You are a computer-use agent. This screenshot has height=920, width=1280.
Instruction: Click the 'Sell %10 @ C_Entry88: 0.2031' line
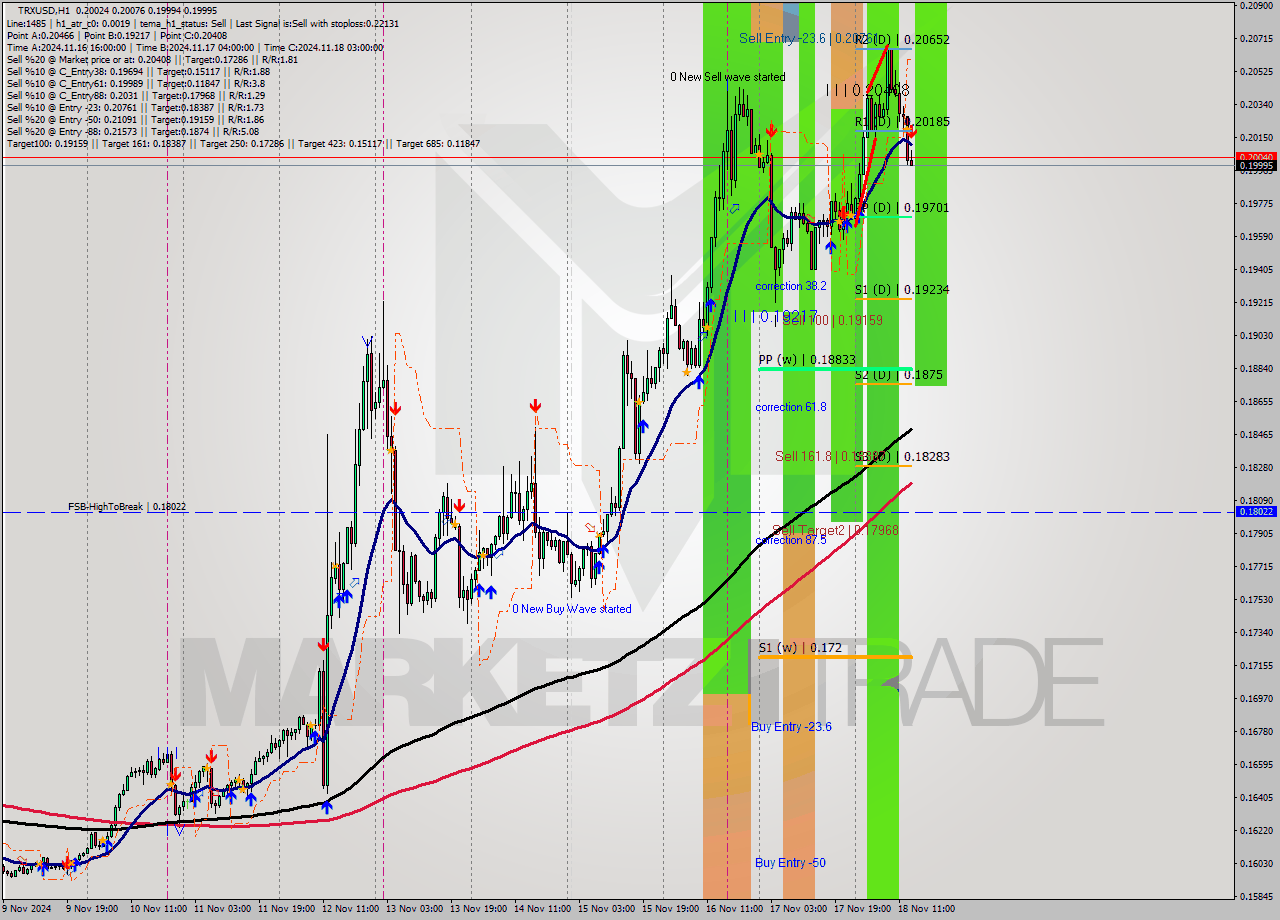tap(138, 95)
